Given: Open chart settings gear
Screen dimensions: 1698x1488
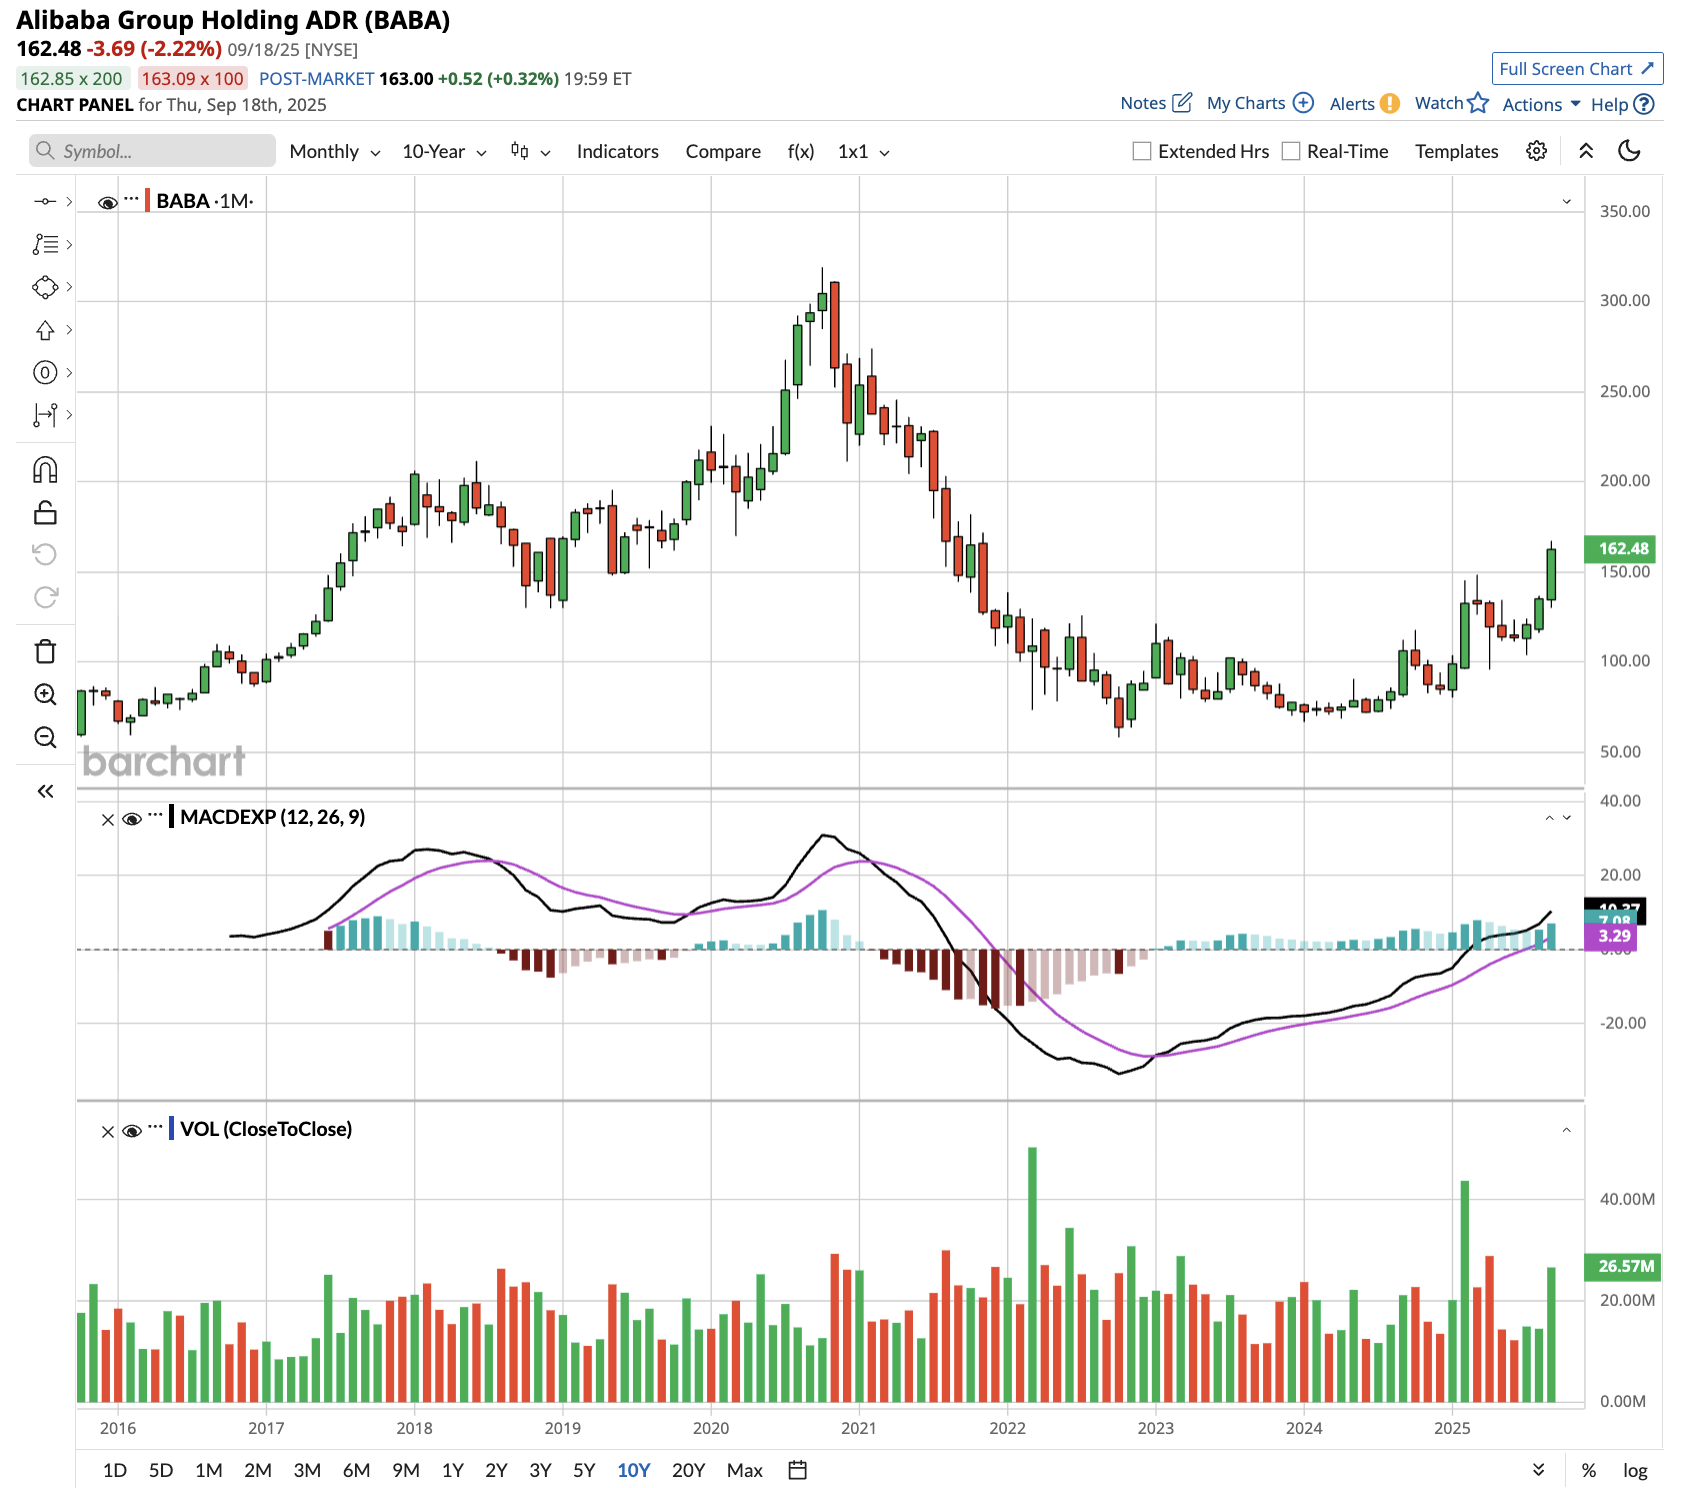Looking at the screenshot, I should click(1536, 151).
